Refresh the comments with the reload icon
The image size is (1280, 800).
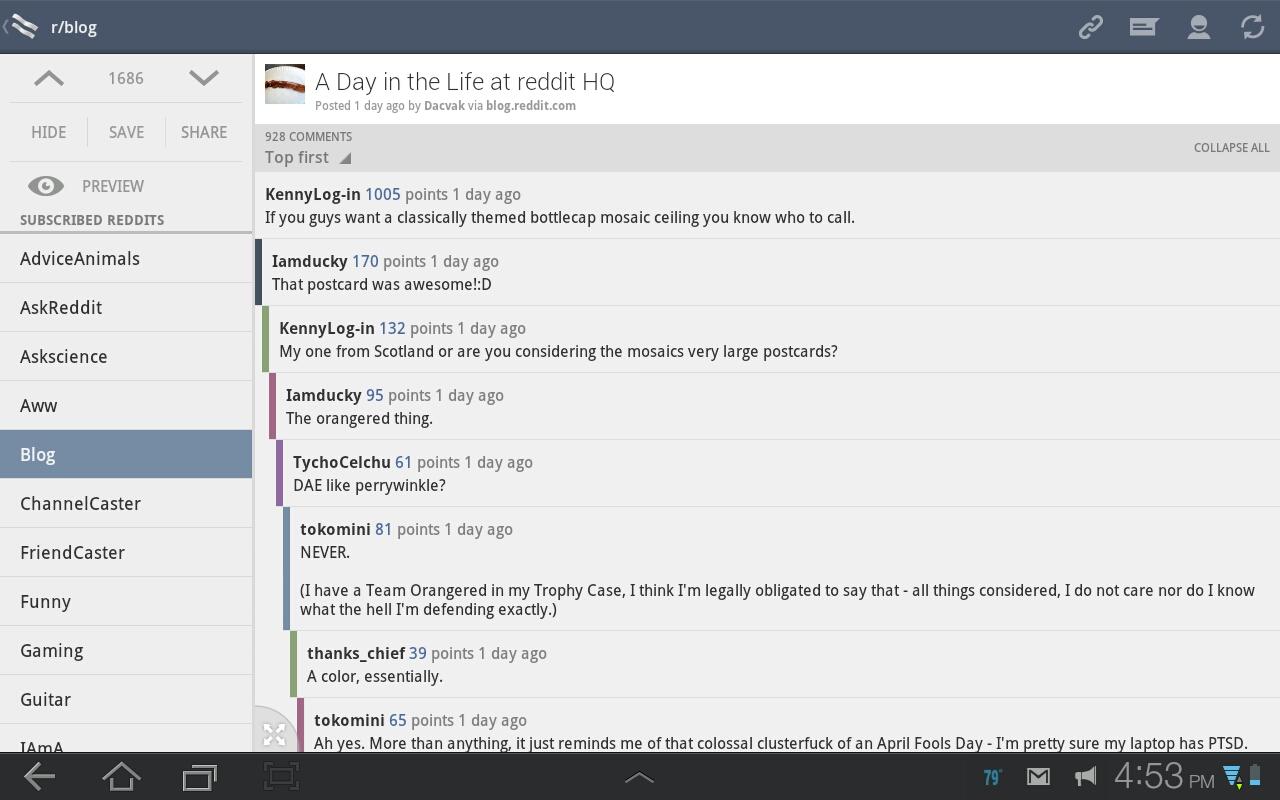pyautogui.click(x=1252, y=27)
